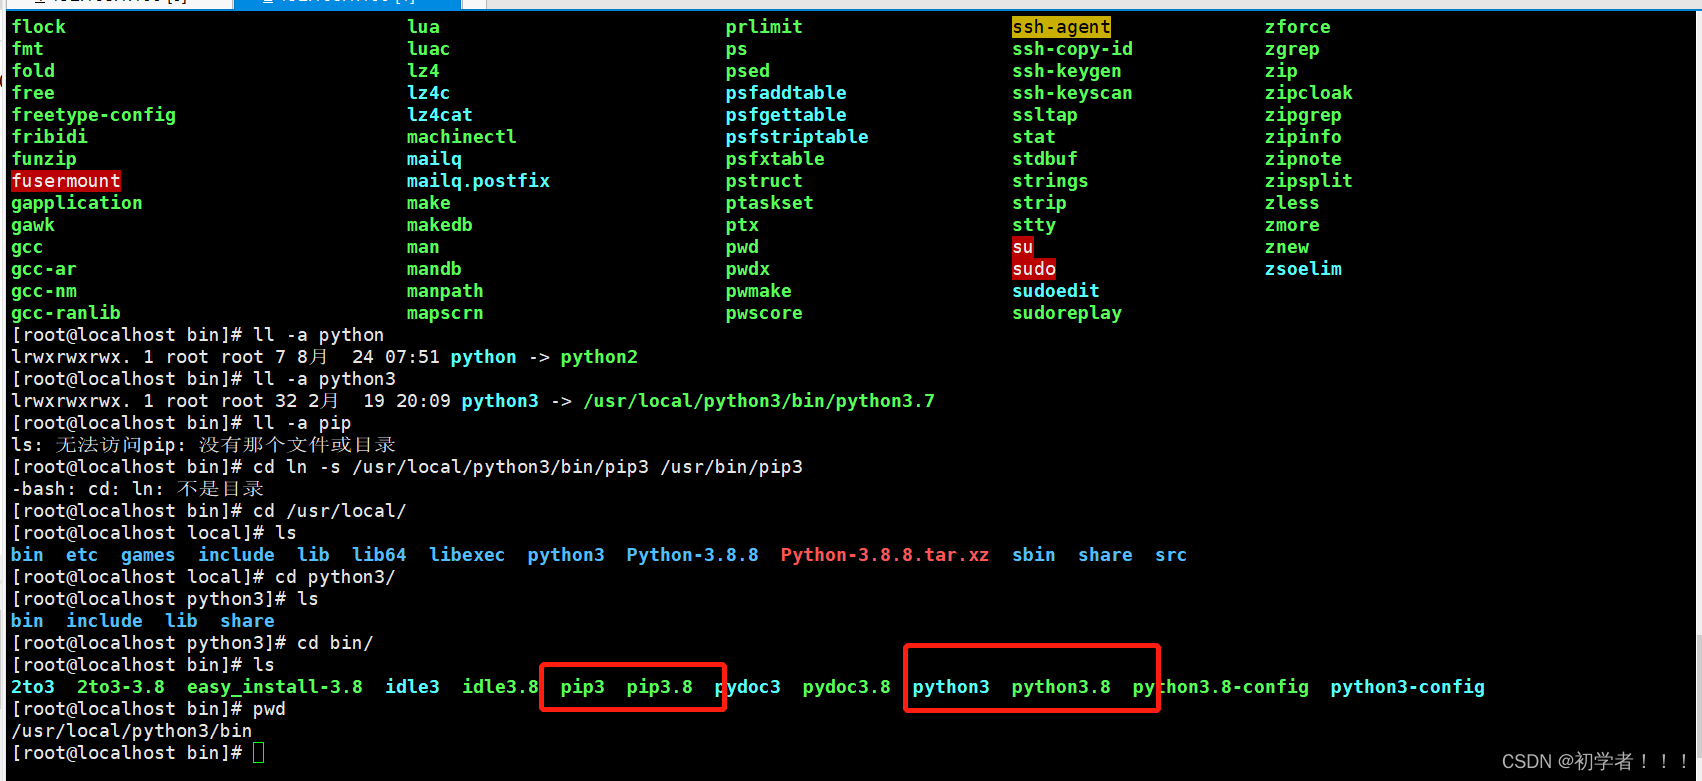1702x781 pixels.
Task: Click the lib64 directory name
Action: click(379, 555)
